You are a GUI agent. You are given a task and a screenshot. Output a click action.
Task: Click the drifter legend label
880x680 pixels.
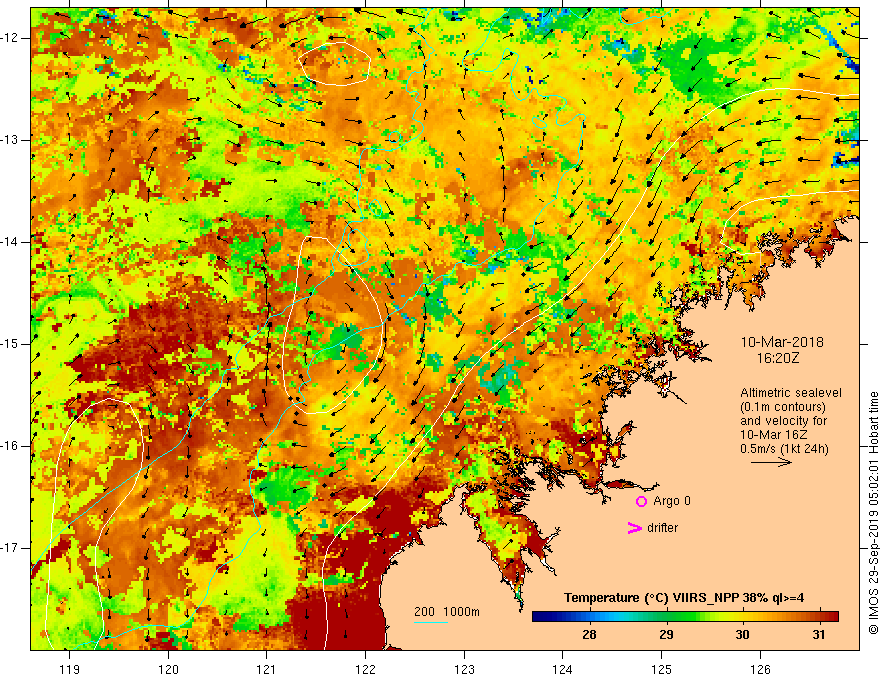662,528
